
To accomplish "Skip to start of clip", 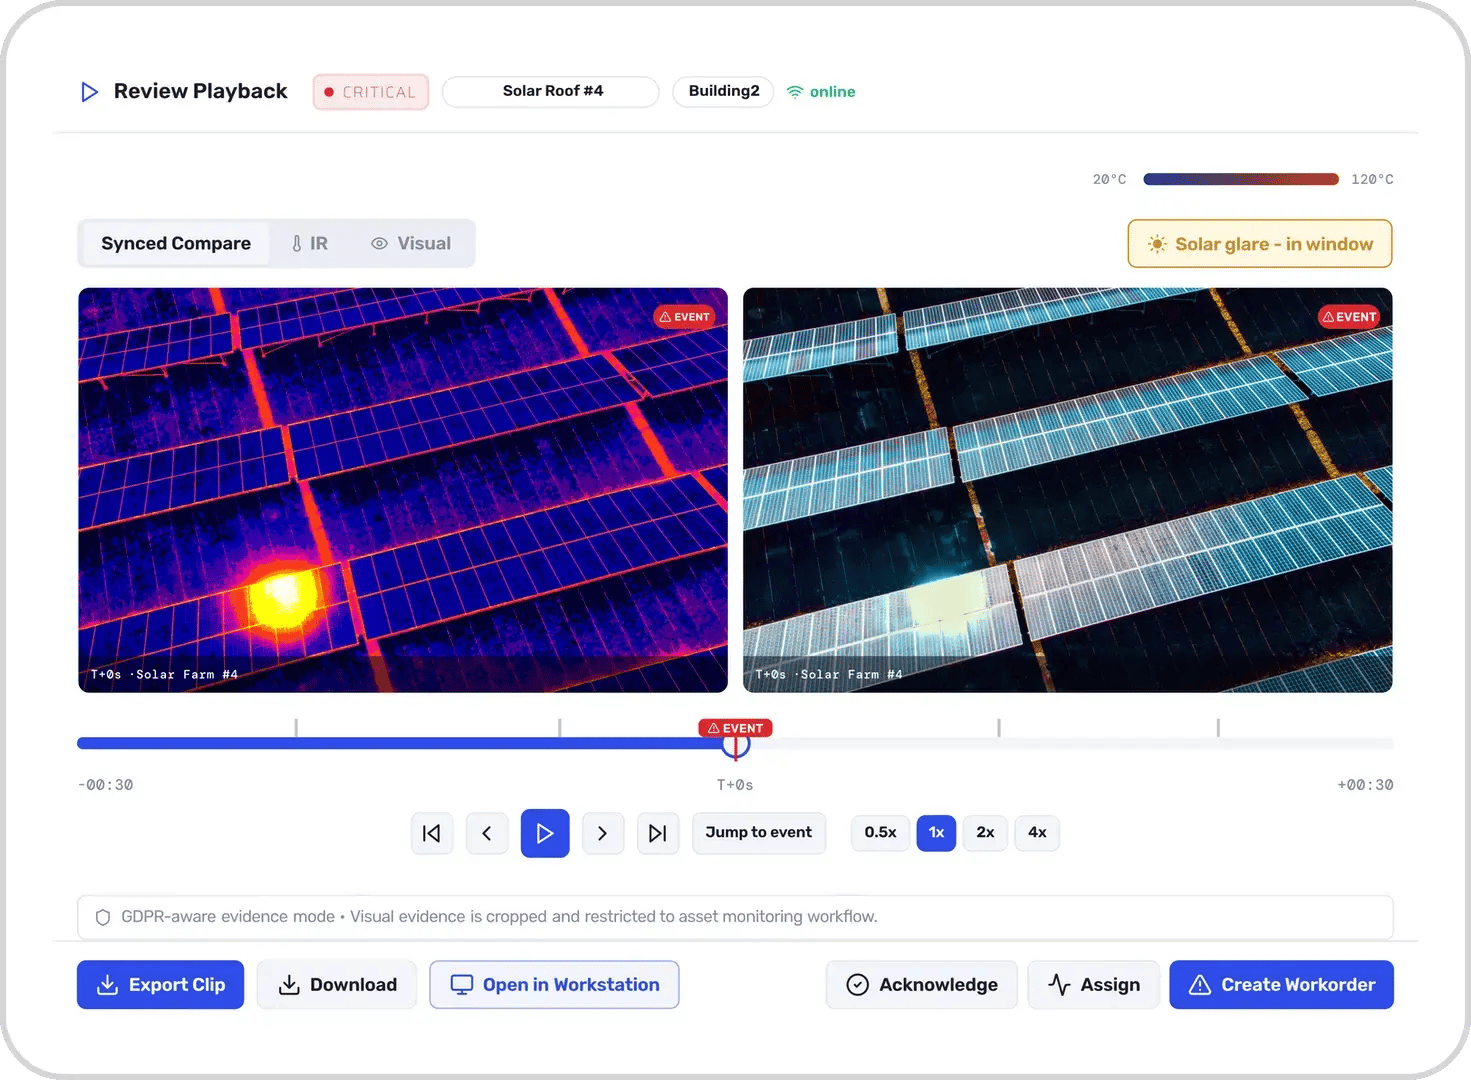I will tap(432, 833).
